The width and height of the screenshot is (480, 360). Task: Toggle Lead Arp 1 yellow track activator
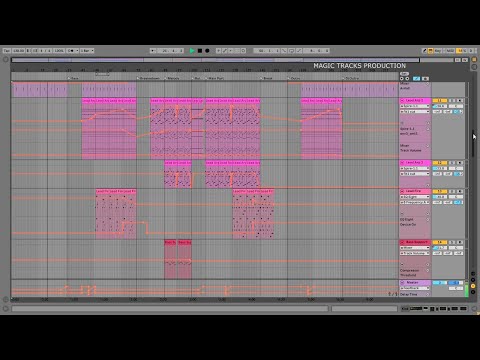(x=440, y=100)
